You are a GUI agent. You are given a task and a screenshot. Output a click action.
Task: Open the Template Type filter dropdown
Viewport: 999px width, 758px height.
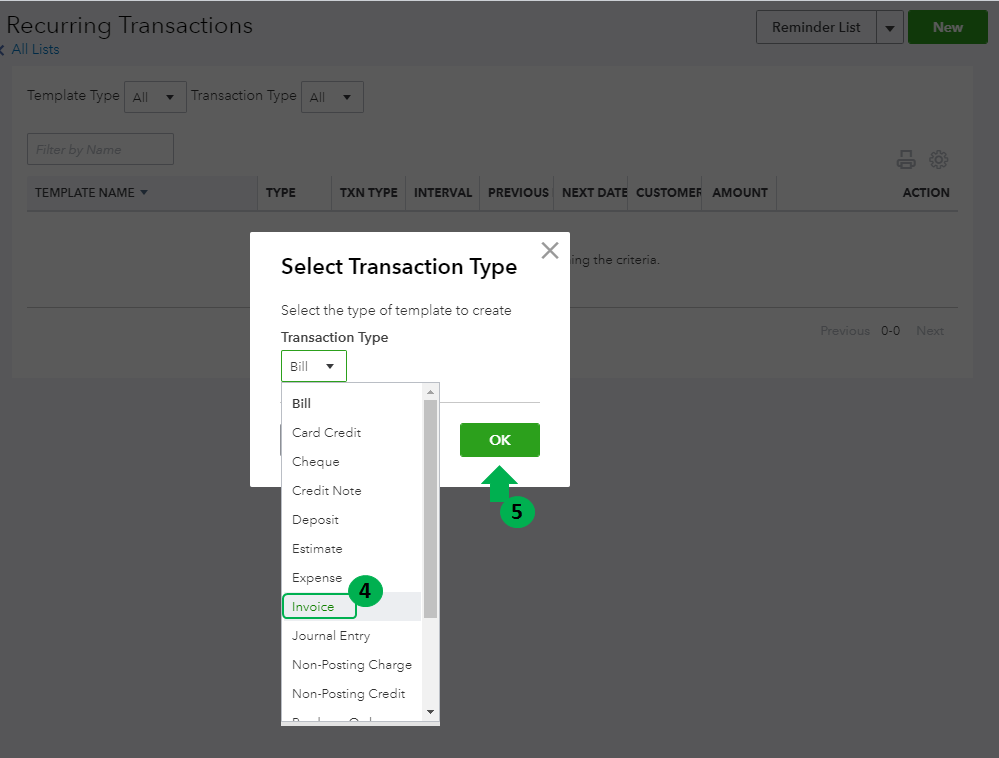(x=155, y=97)
